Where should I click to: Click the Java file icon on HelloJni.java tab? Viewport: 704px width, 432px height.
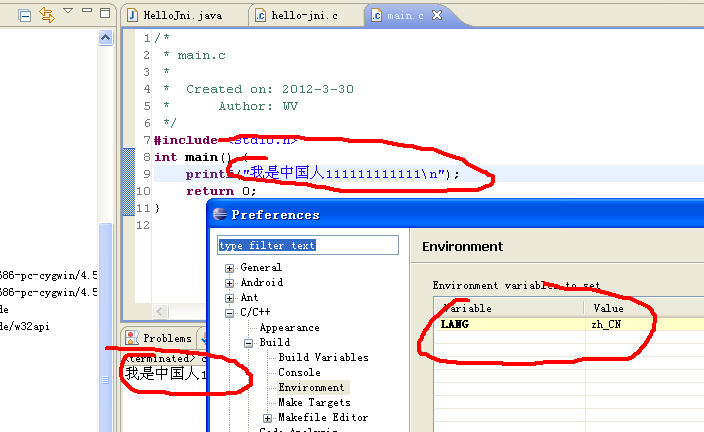pyautogui.click(x=132, y=16)
